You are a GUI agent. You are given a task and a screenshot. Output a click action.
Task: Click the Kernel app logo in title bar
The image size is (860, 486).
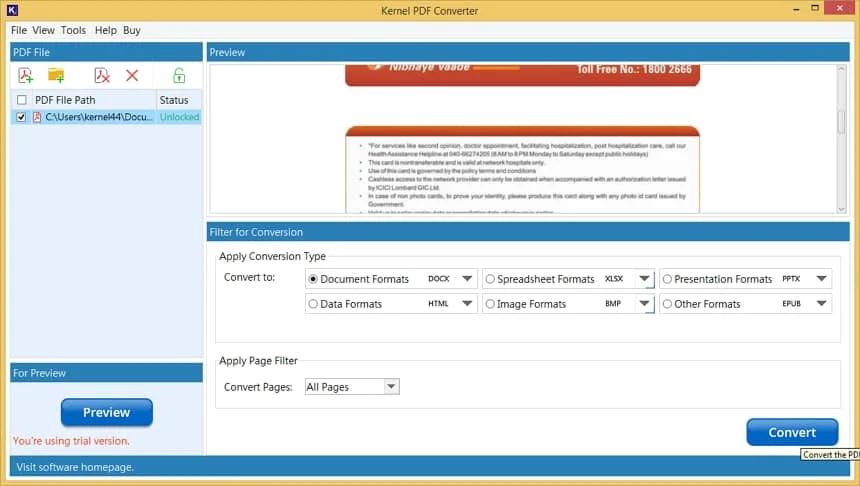pos(12,9)
